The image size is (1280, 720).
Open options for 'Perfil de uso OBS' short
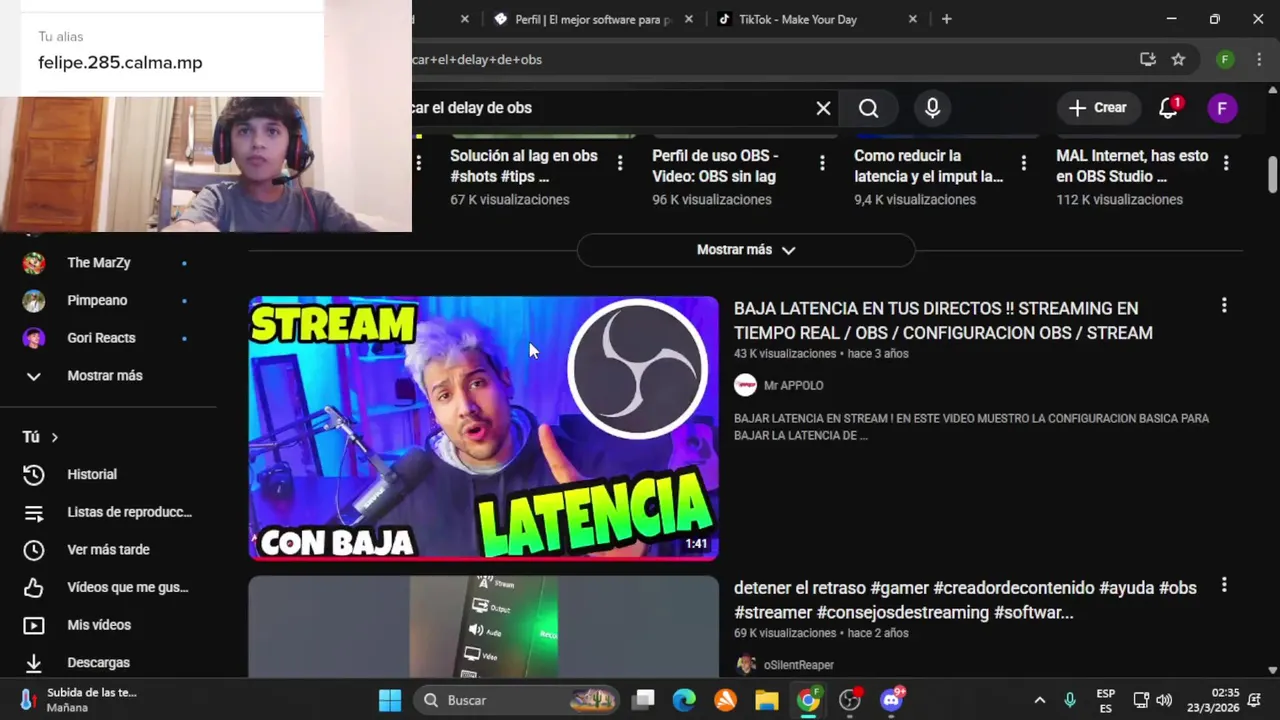click(x=822, y=162)
